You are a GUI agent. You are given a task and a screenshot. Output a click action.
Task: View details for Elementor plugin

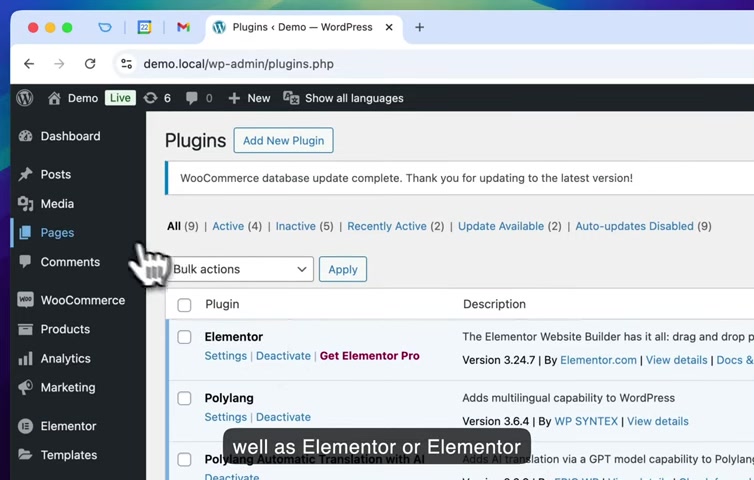click(676, 360)
